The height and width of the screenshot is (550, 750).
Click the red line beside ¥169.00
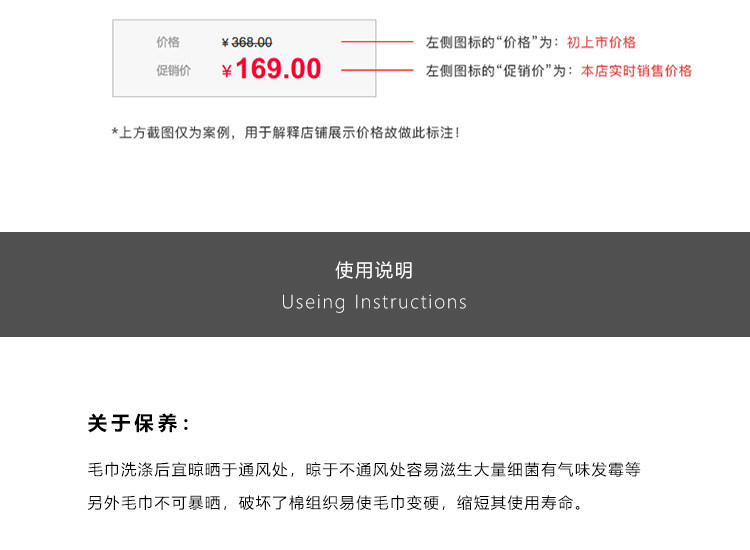pyautogui.click(x=377, y=70)
